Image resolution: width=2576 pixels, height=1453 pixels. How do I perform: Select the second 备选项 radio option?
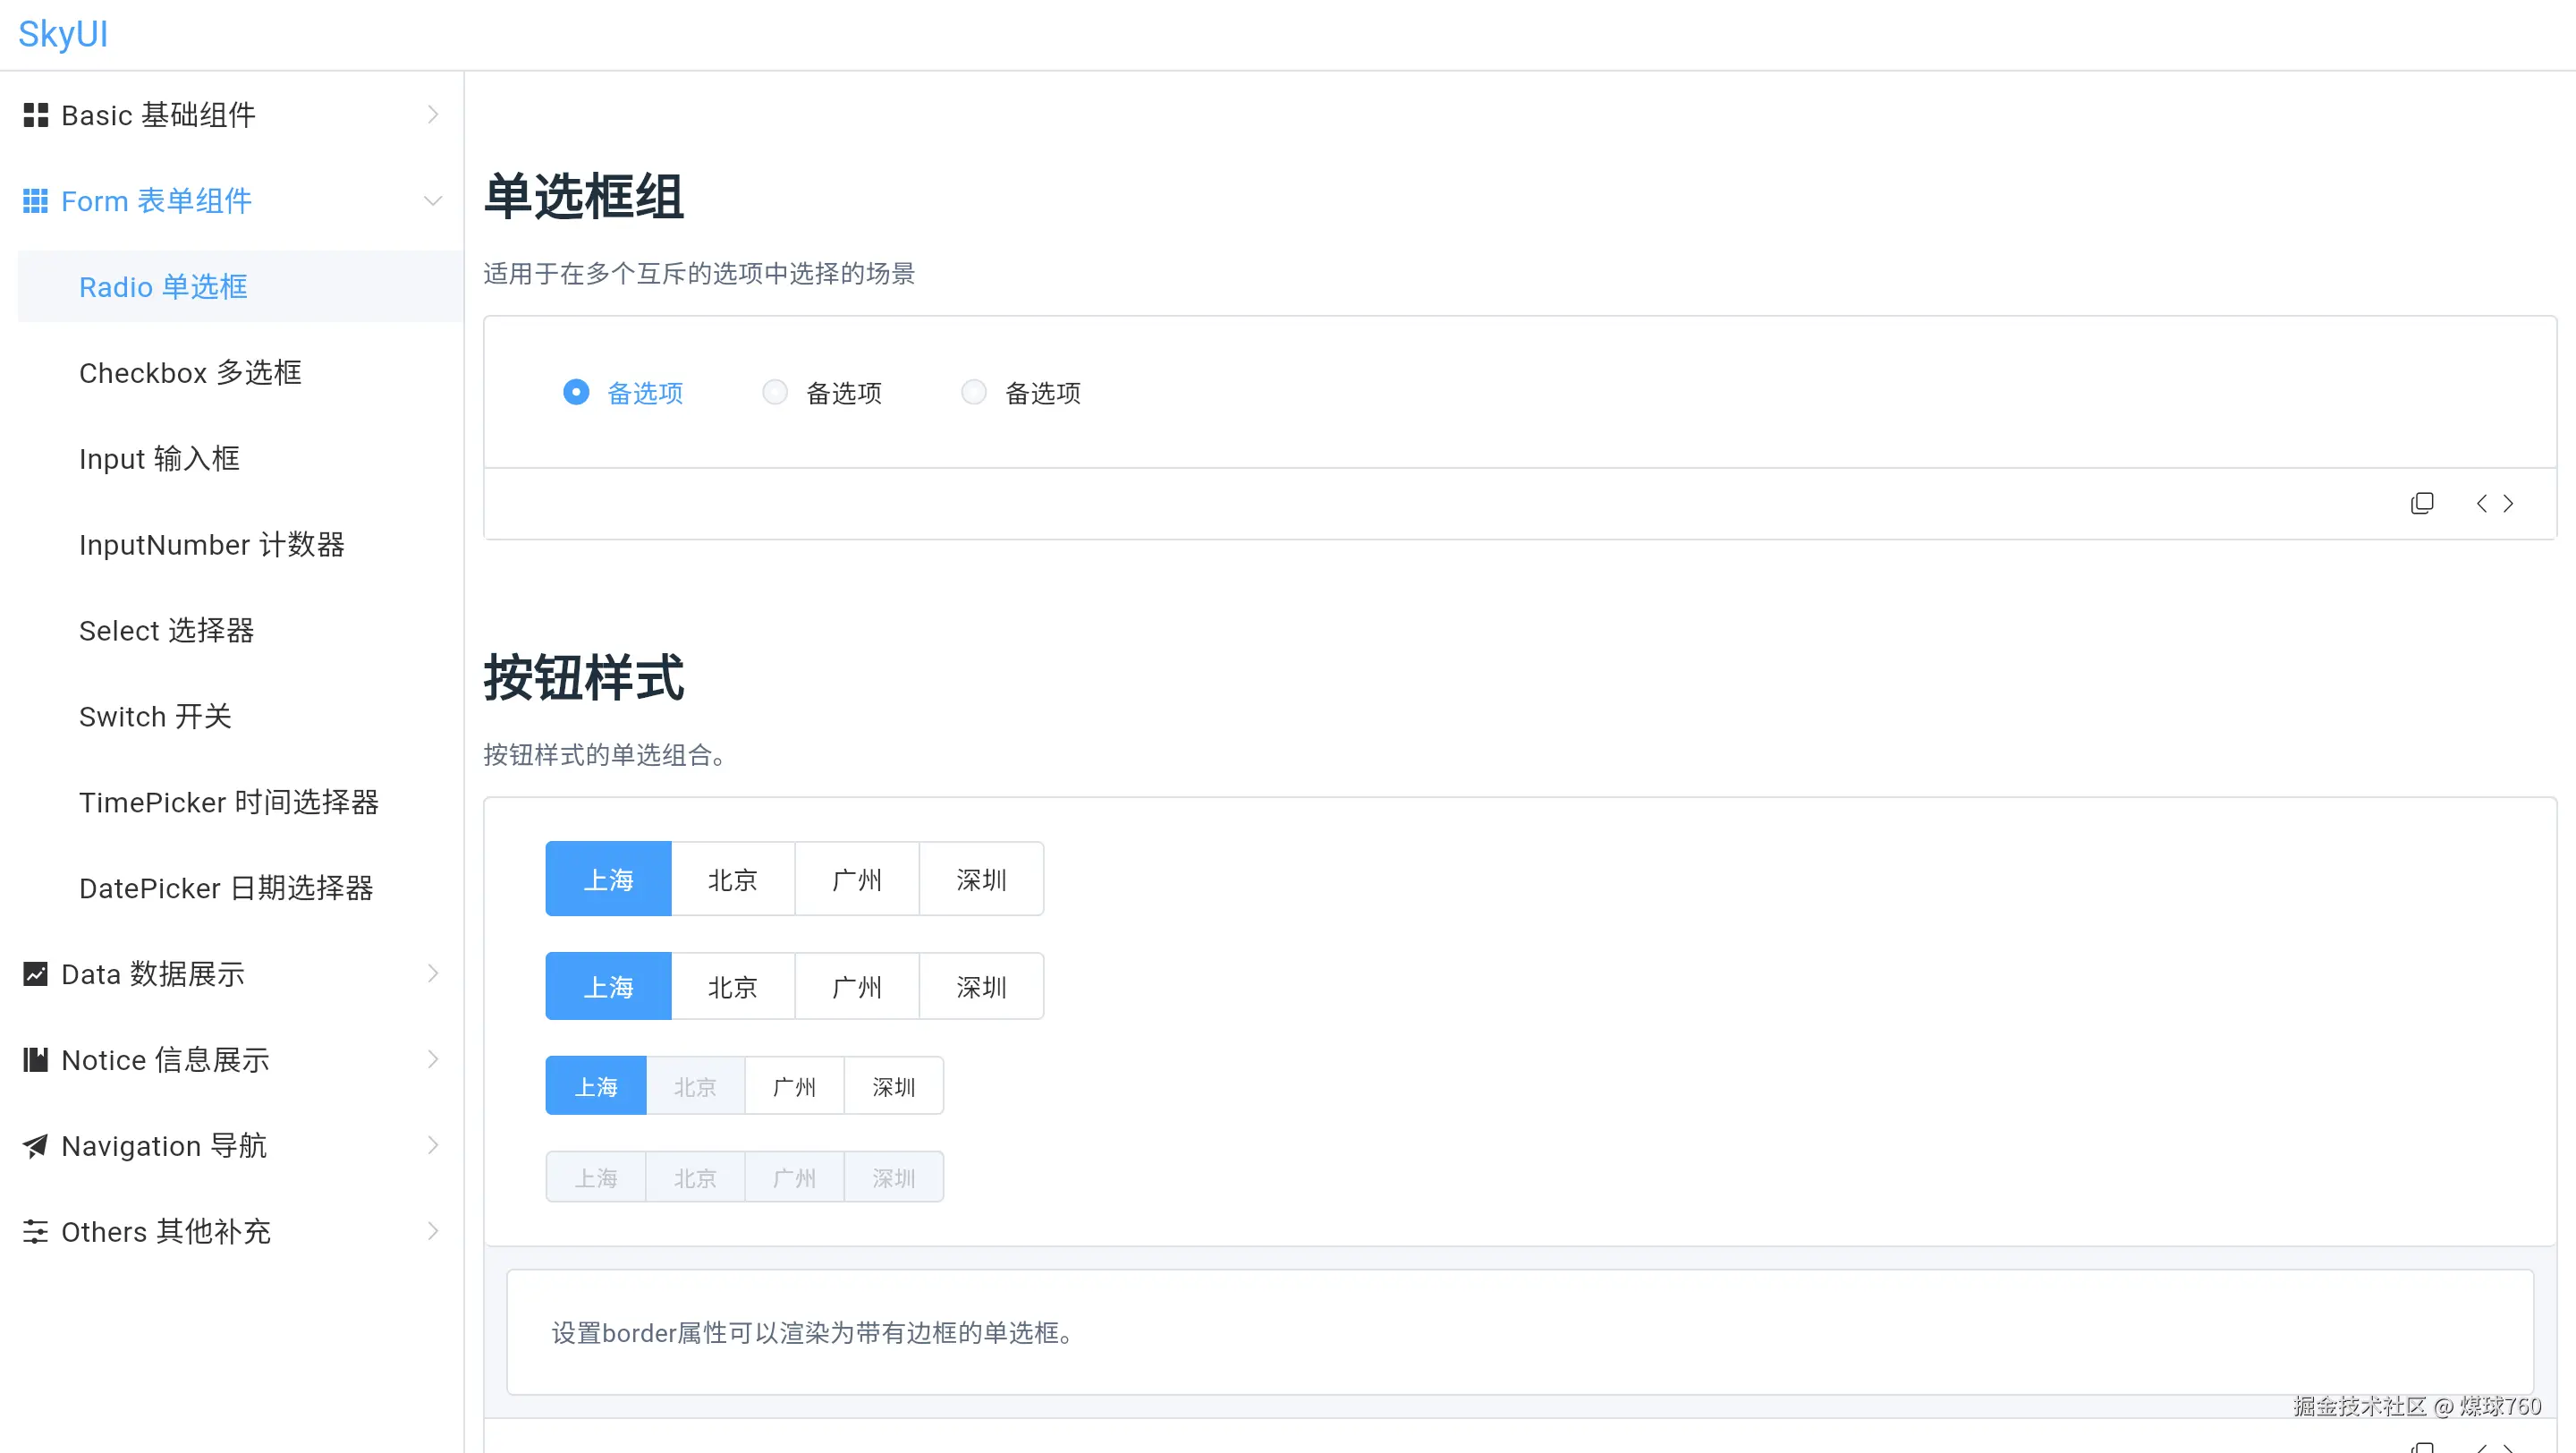(x=775, y=392)
